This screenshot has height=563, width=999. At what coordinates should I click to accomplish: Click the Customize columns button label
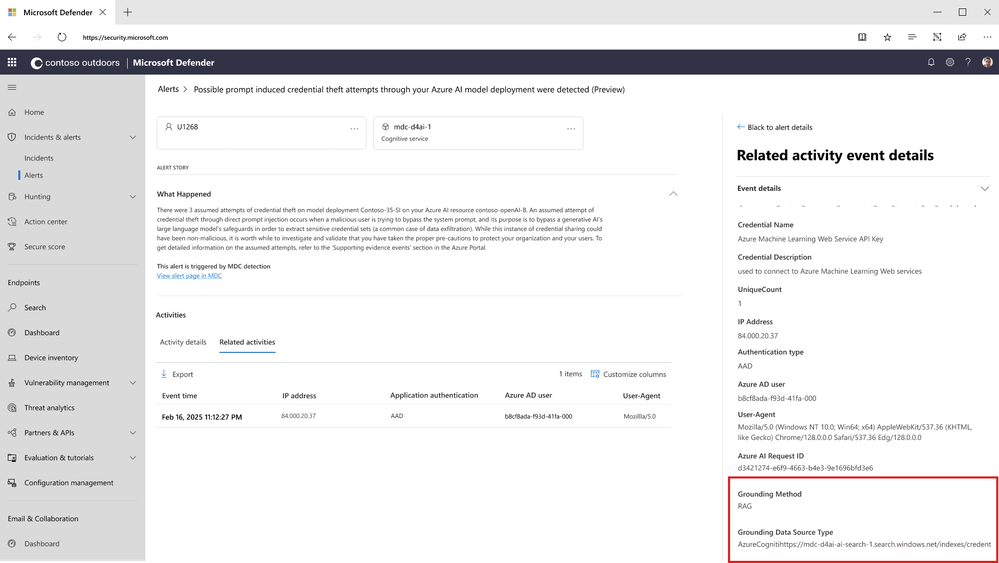[635, 374]
